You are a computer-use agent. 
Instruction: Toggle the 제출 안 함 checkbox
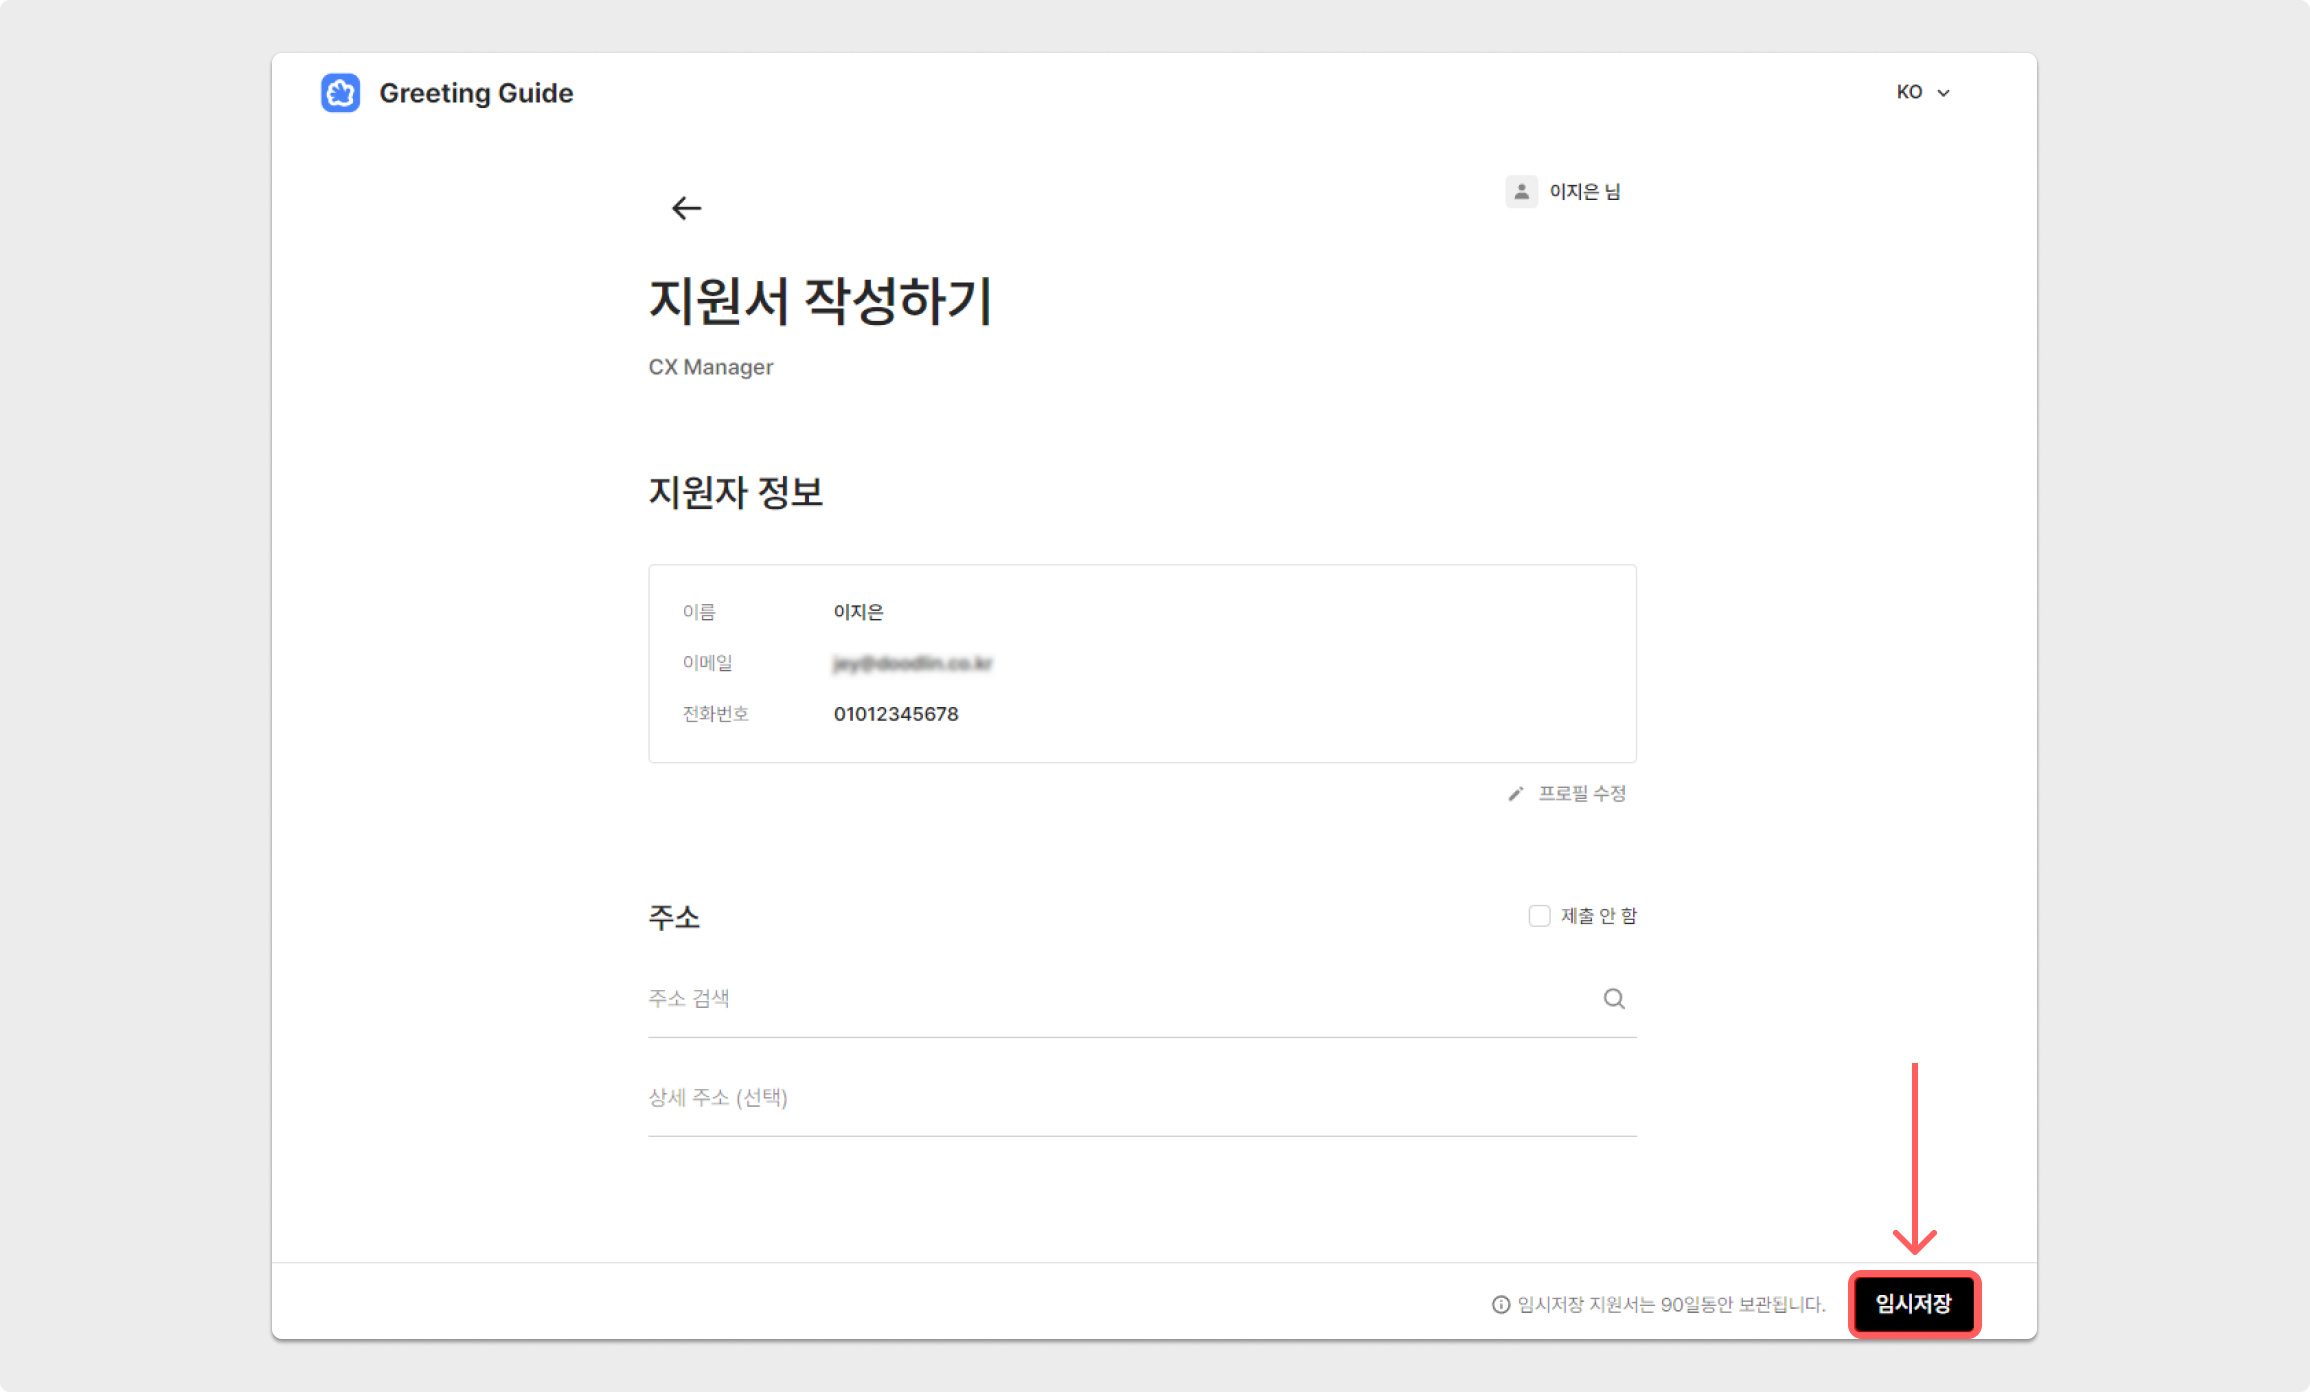pos(1539,916)
